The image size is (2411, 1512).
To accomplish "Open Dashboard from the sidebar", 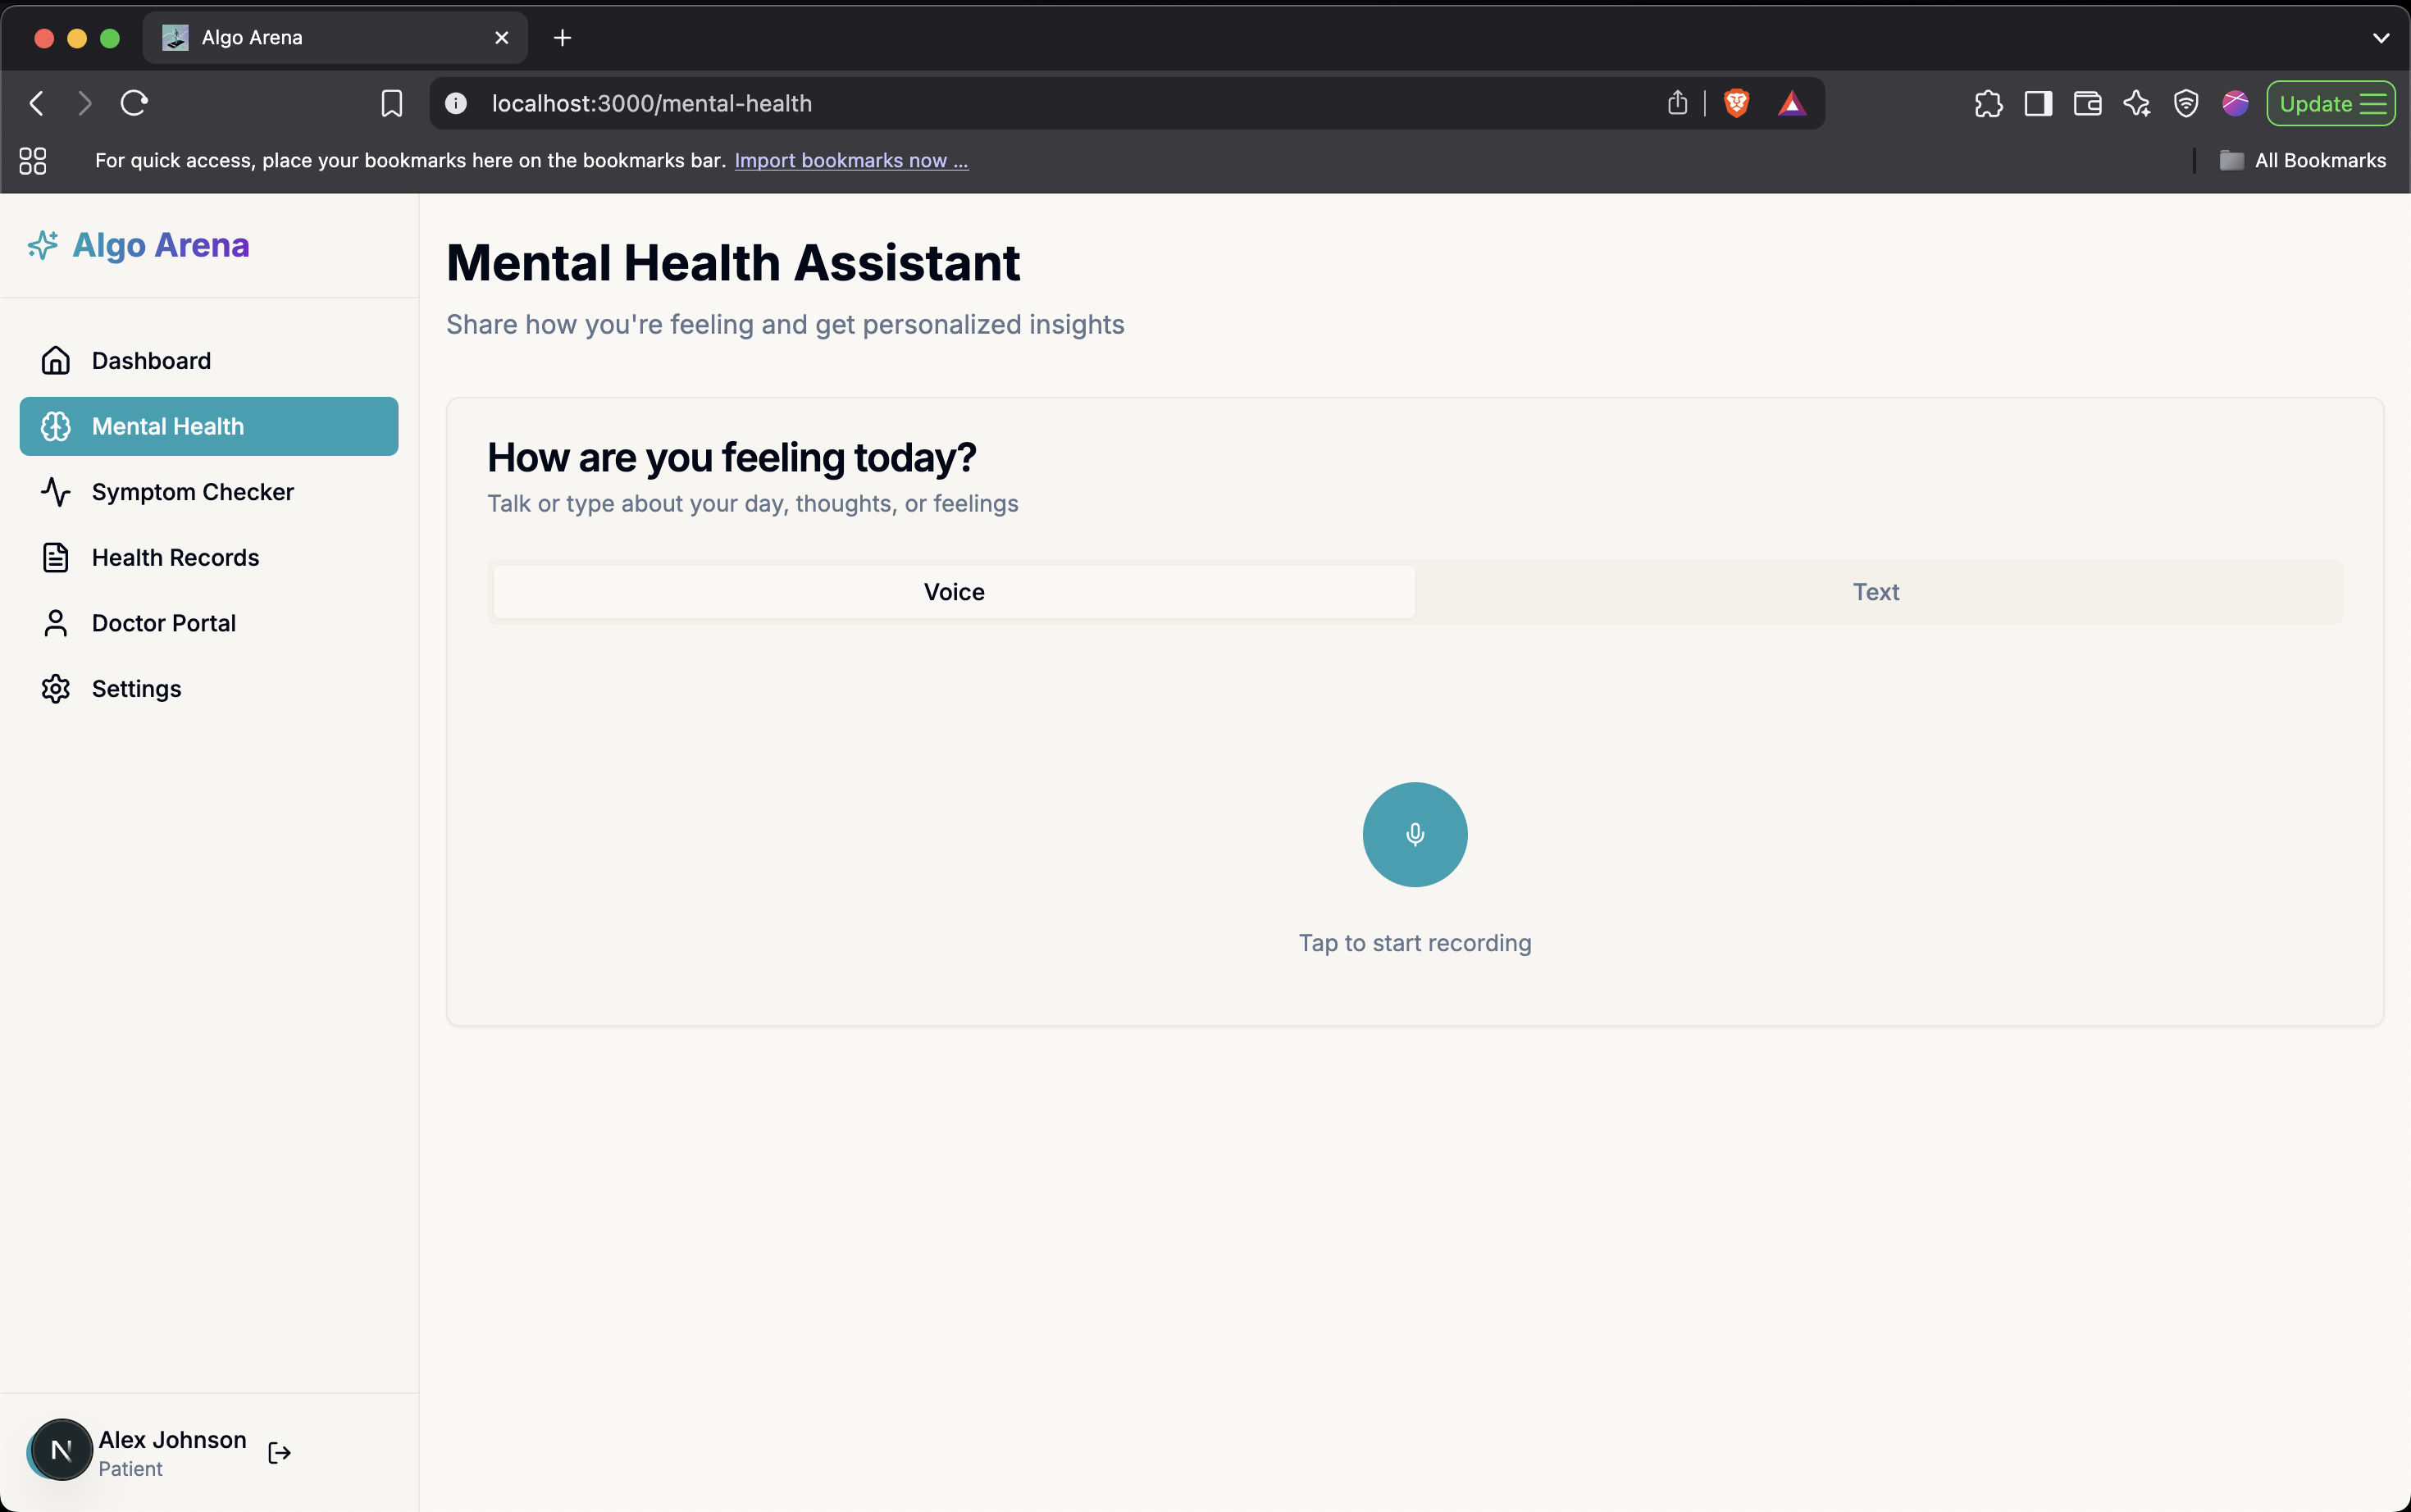I will click(x=150, y=360).
